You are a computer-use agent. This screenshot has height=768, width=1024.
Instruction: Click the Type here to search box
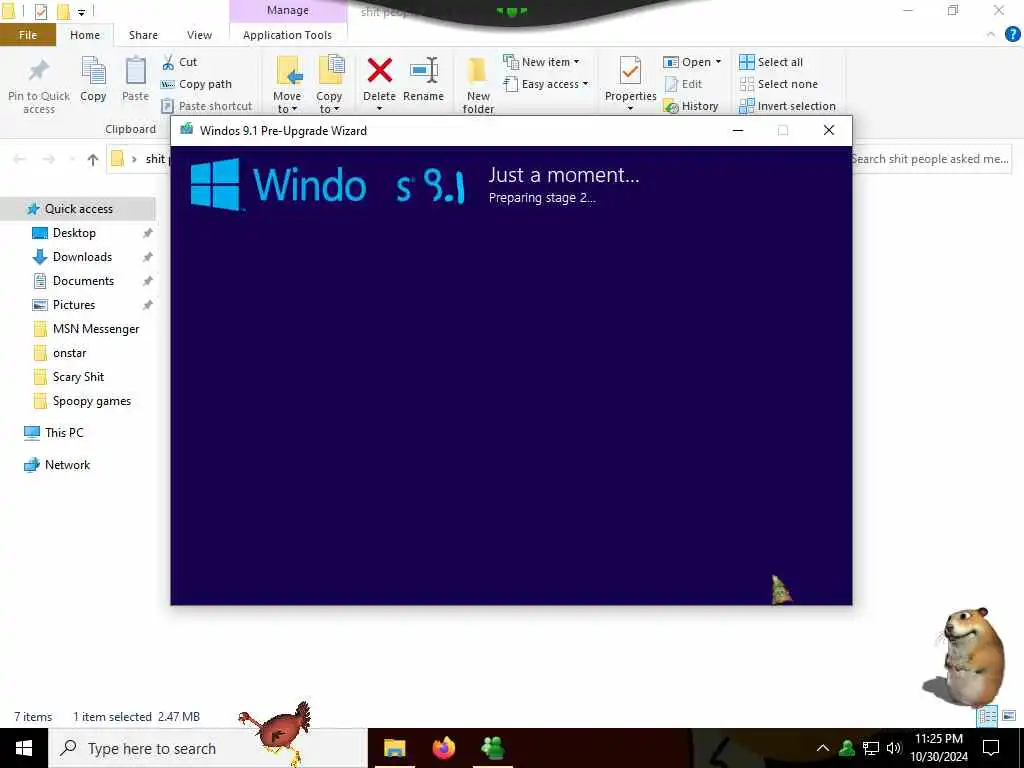(x=208, y=748)
